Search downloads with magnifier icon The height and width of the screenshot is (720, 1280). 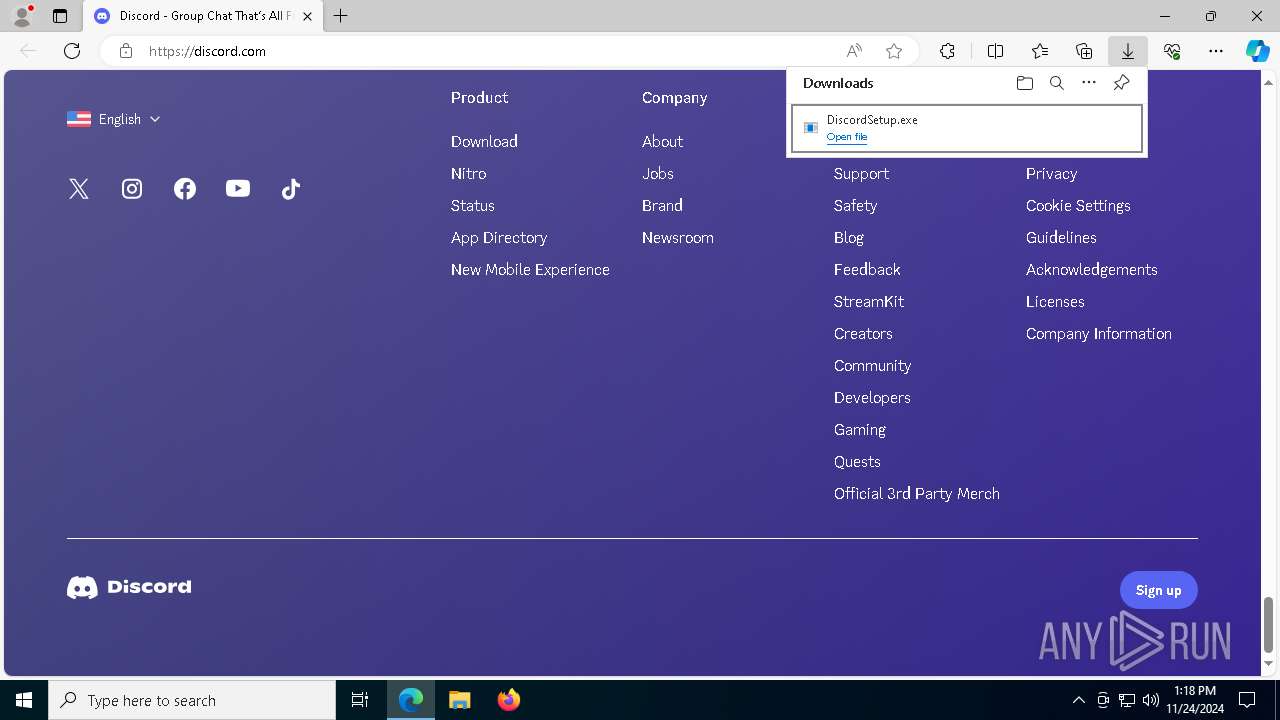1056,83
